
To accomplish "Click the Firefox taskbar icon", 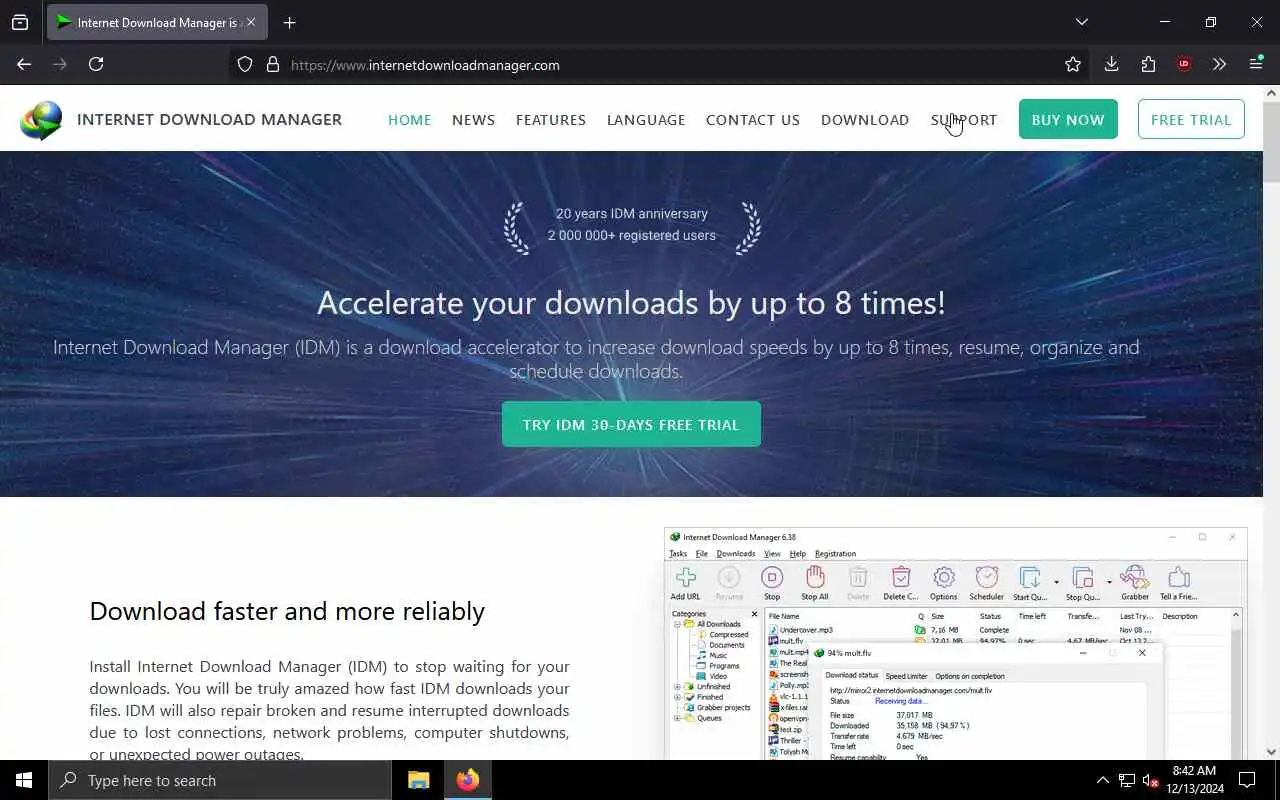I will (x=468, y=780).
